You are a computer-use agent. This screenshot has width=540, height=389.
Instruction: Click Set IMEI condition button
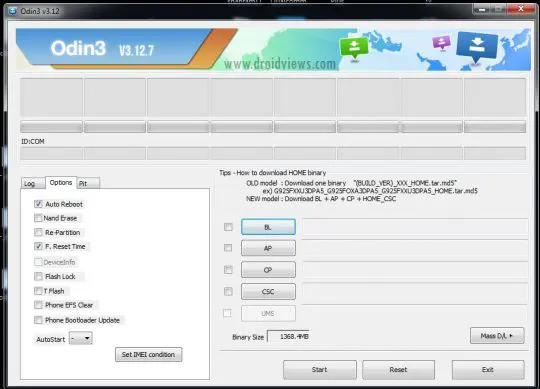tap(148, 355)
